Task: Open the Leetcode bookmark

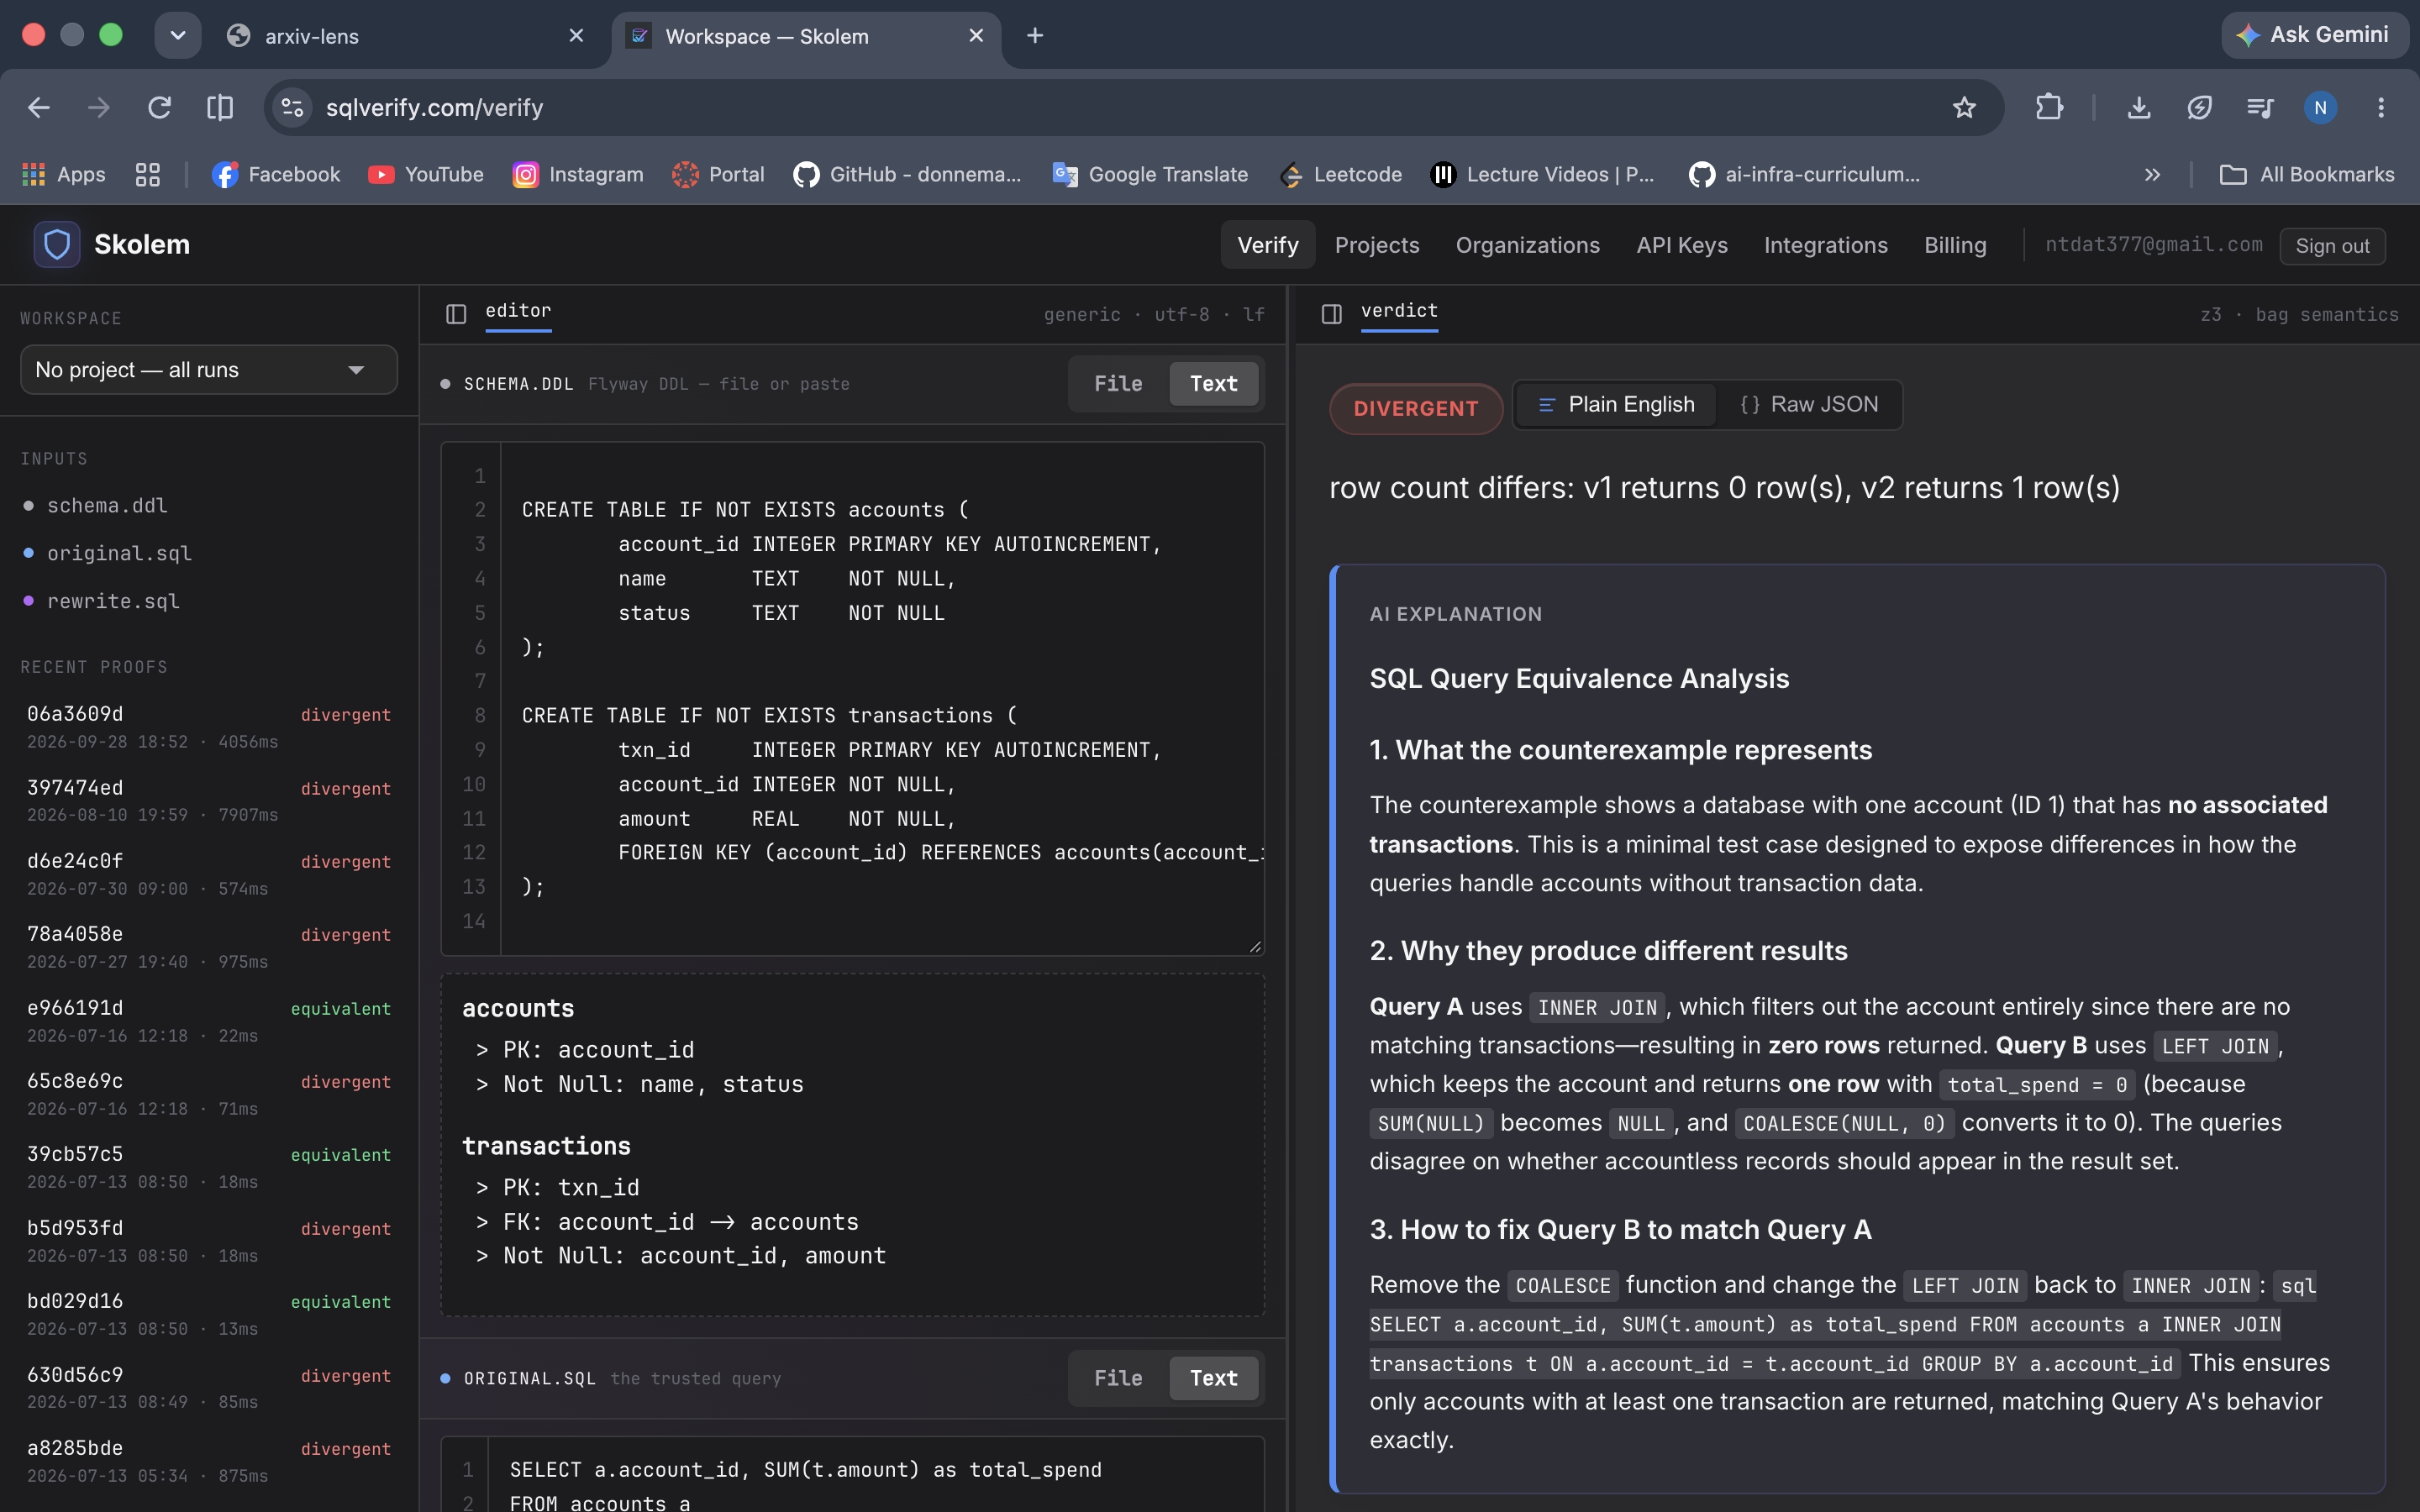Action: click(1341, 174)
